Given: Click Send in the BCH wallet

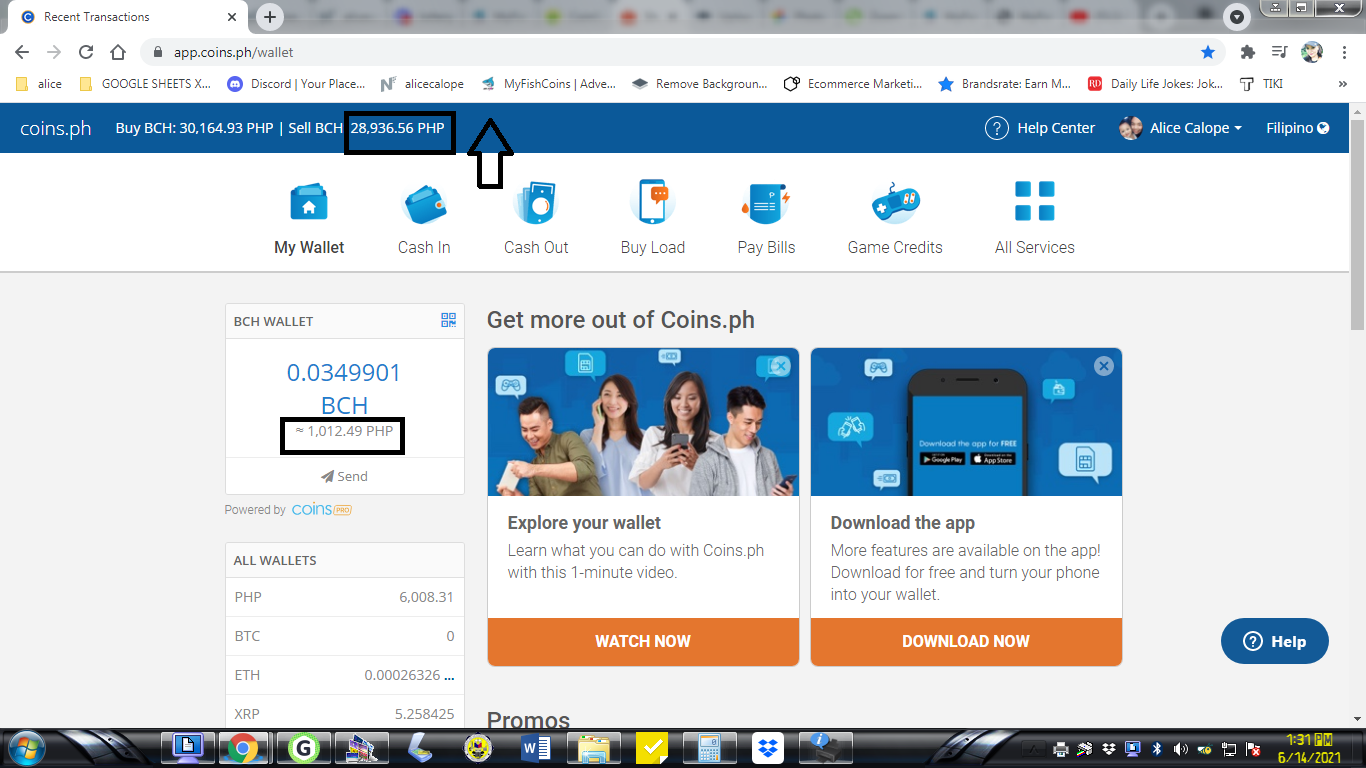Looking at the screenshot, I should [x=344, y=476].
